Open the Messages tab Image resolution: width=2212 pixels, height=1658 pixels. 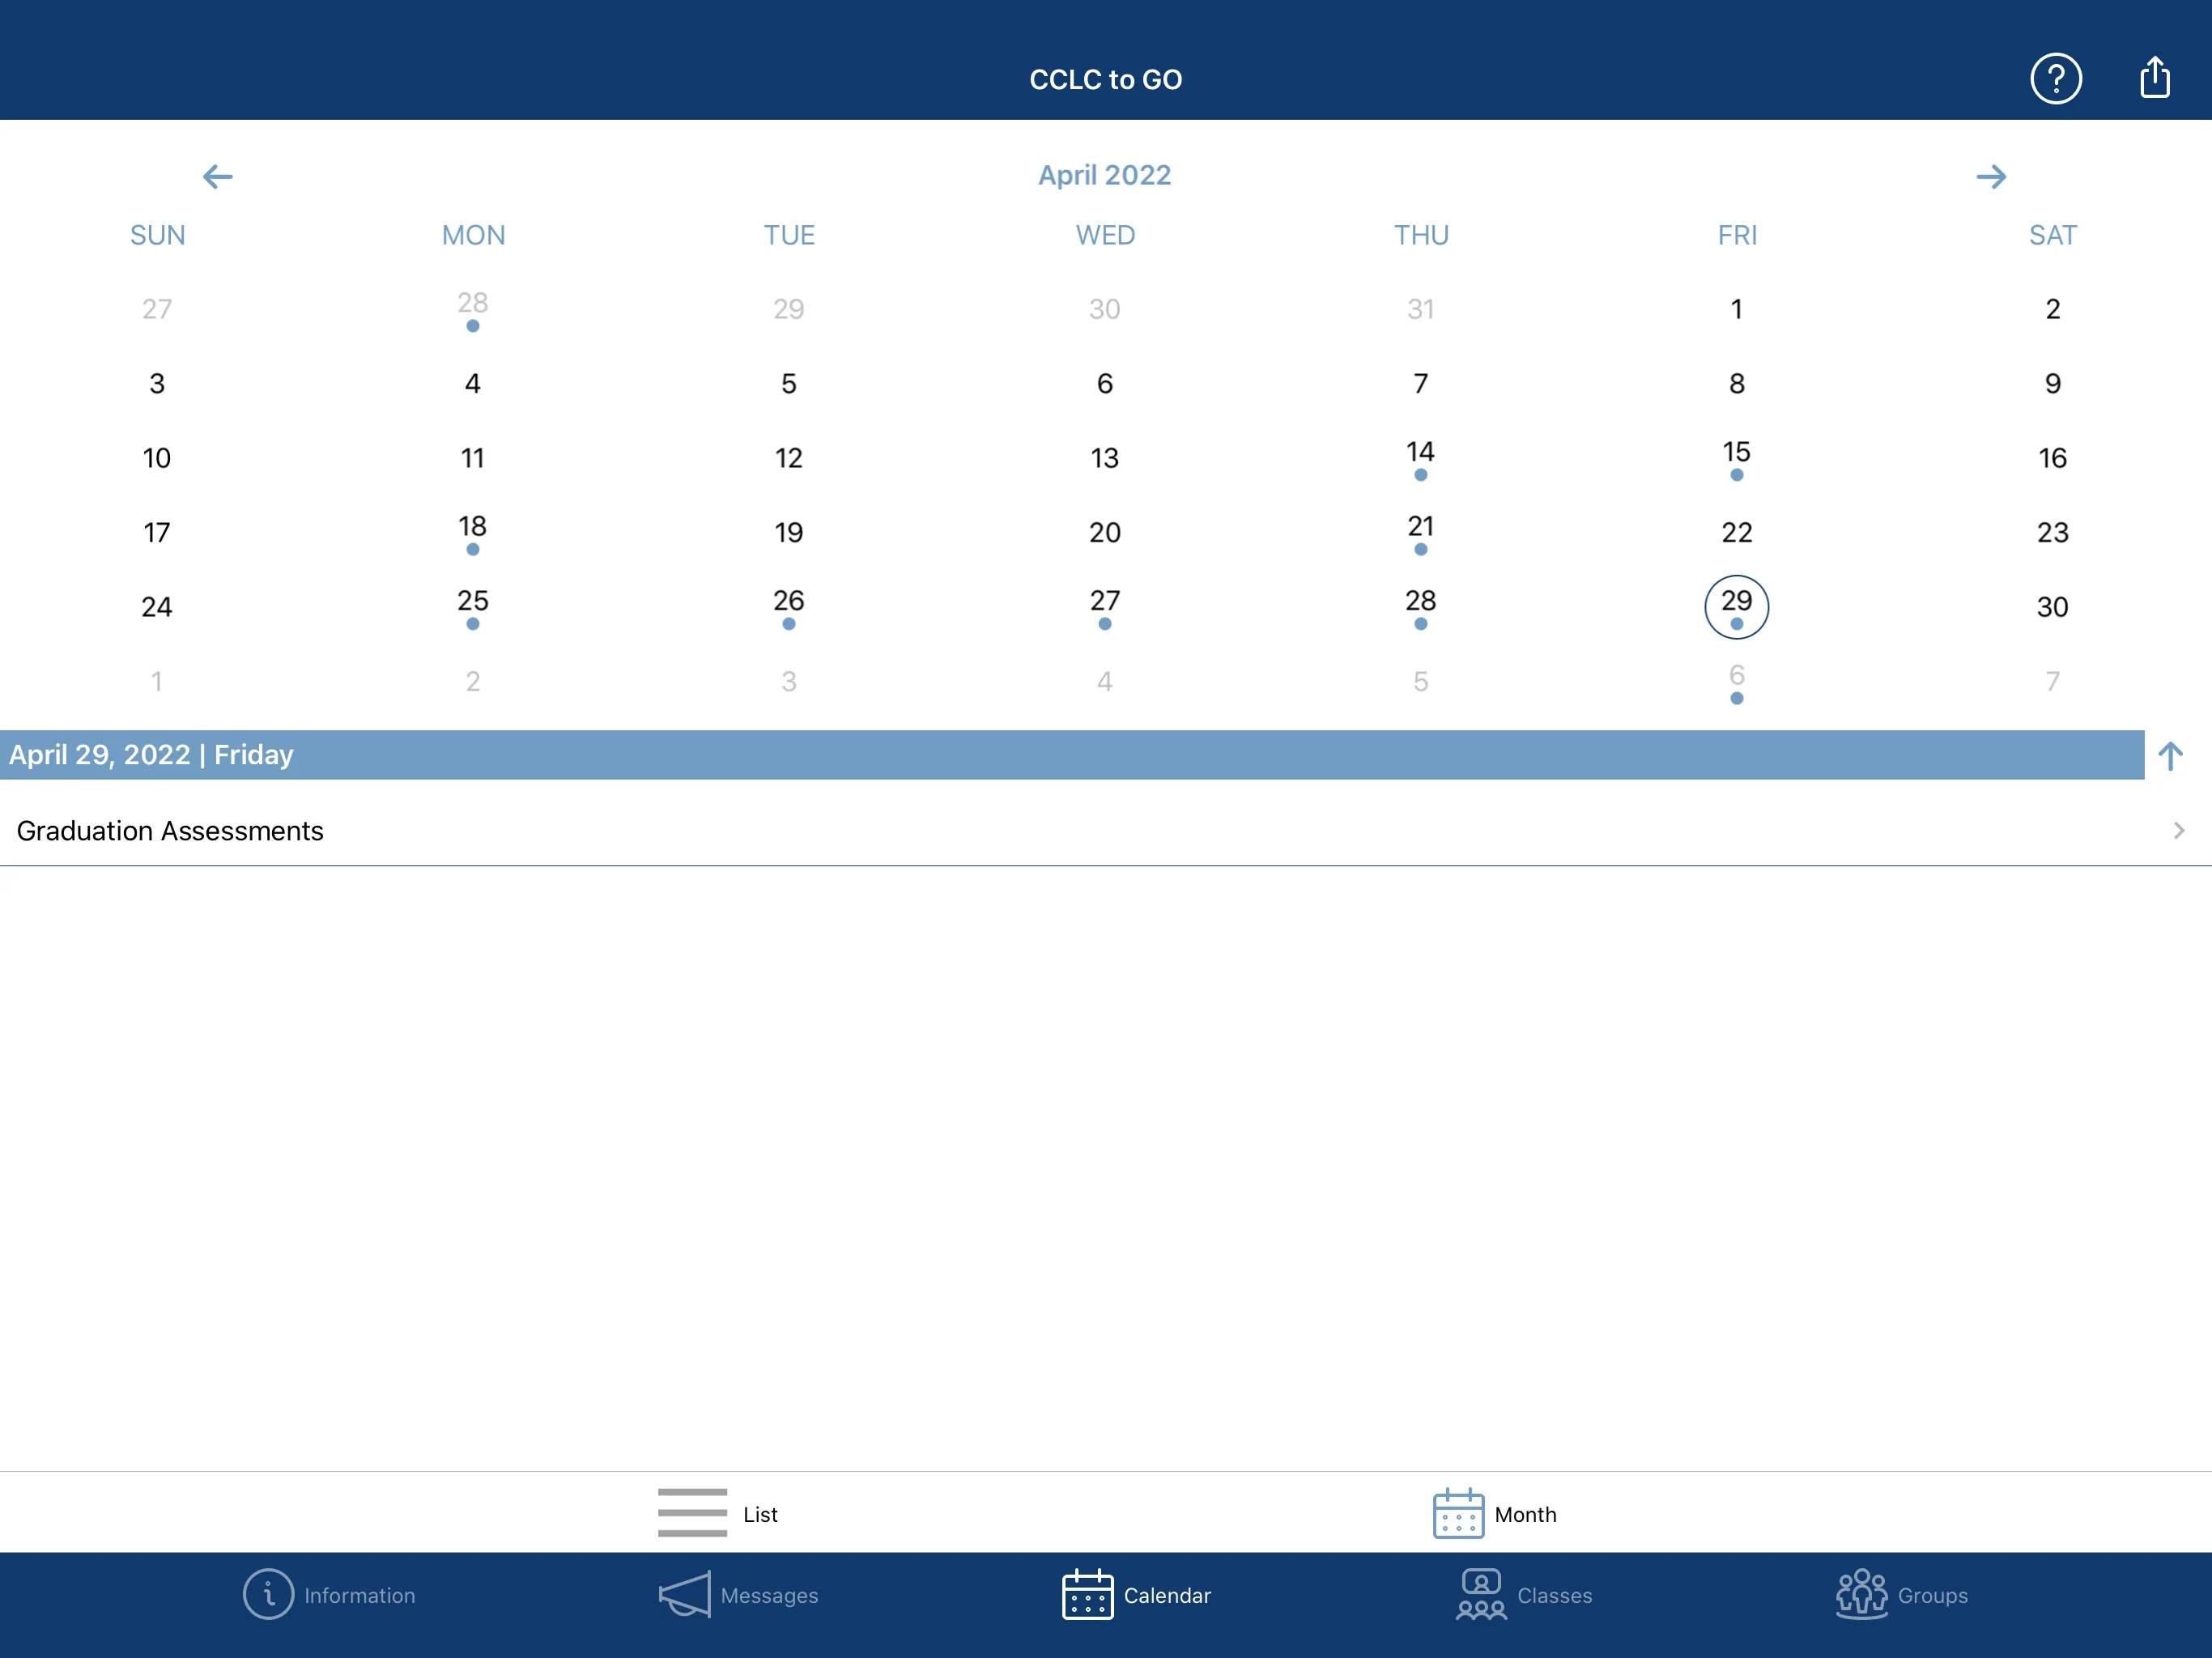point(738,1595)
